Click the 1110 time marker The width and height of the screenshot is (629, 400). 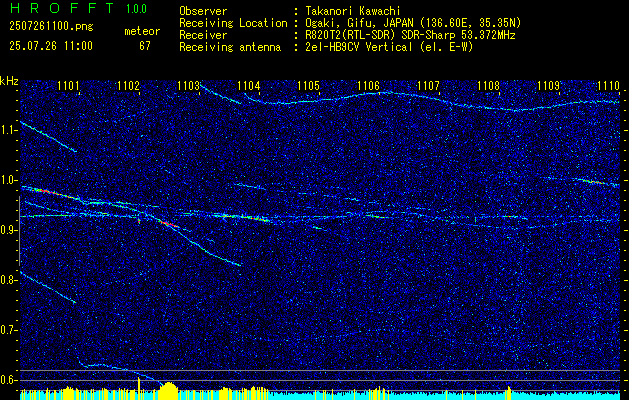(608, 85)
